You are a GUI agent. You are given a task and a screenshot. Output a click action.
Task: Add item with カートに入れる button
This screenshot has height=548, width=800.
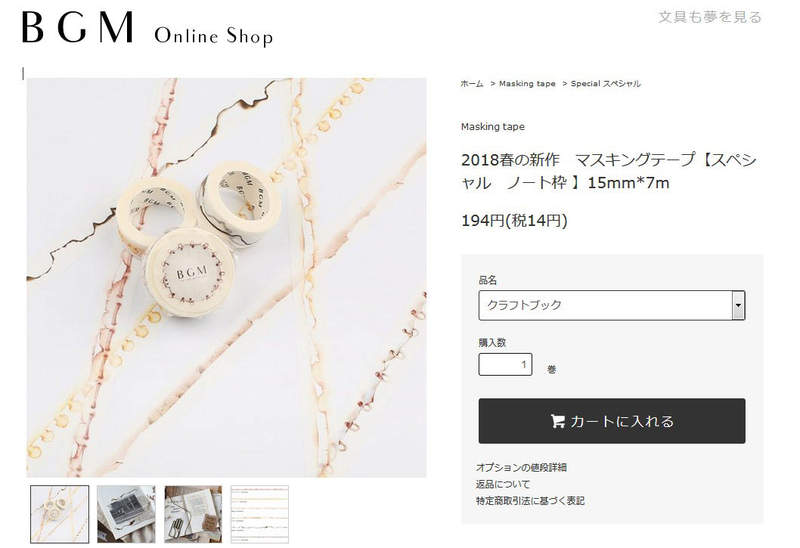[612, 421]
